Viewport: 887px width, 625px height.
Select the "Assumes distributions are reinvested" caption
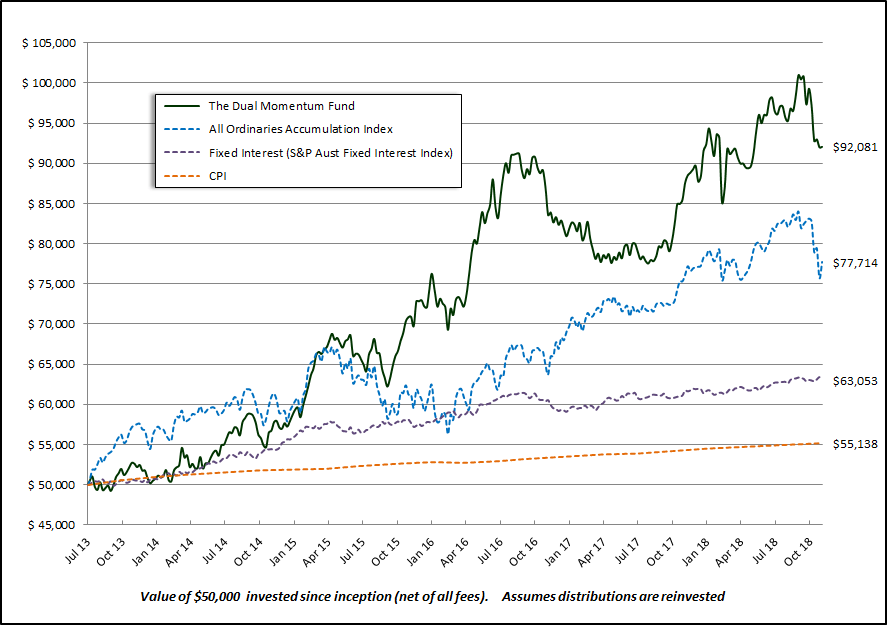(x=613, y=596)
